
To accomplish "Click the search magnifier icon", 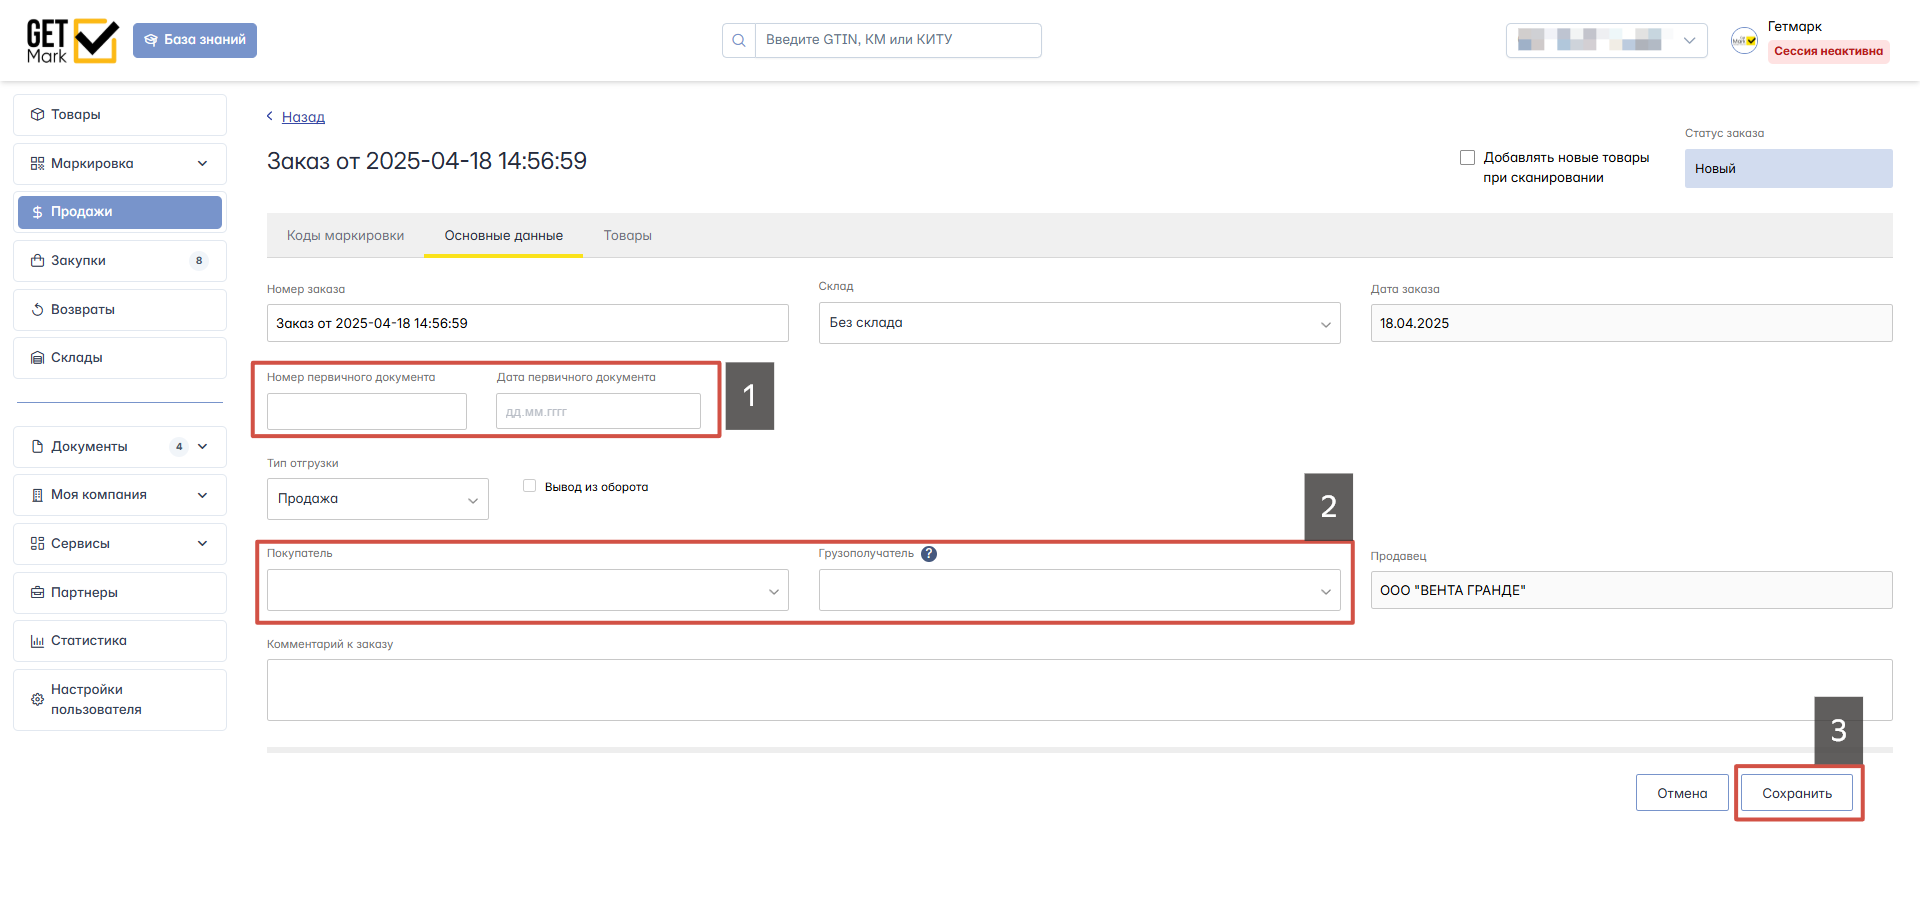I will (x=739, y=41).
